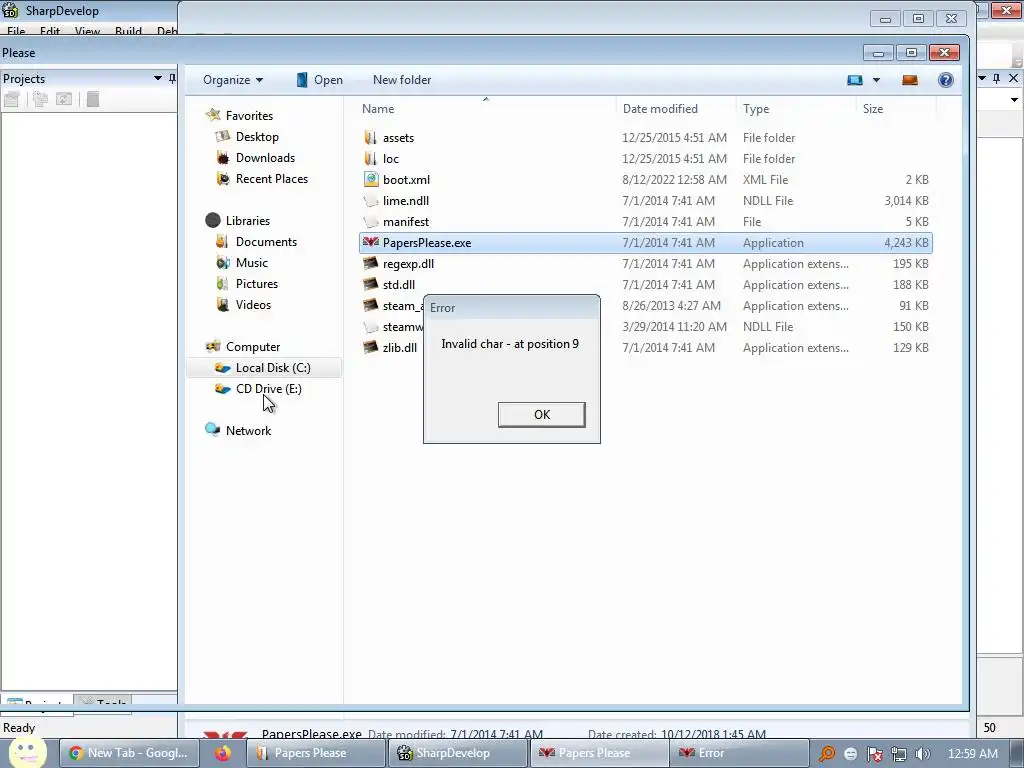Click the 12:59 AM taskbar clock
Viewport: 1024px width, 768px height.
(x=972, y=754)
